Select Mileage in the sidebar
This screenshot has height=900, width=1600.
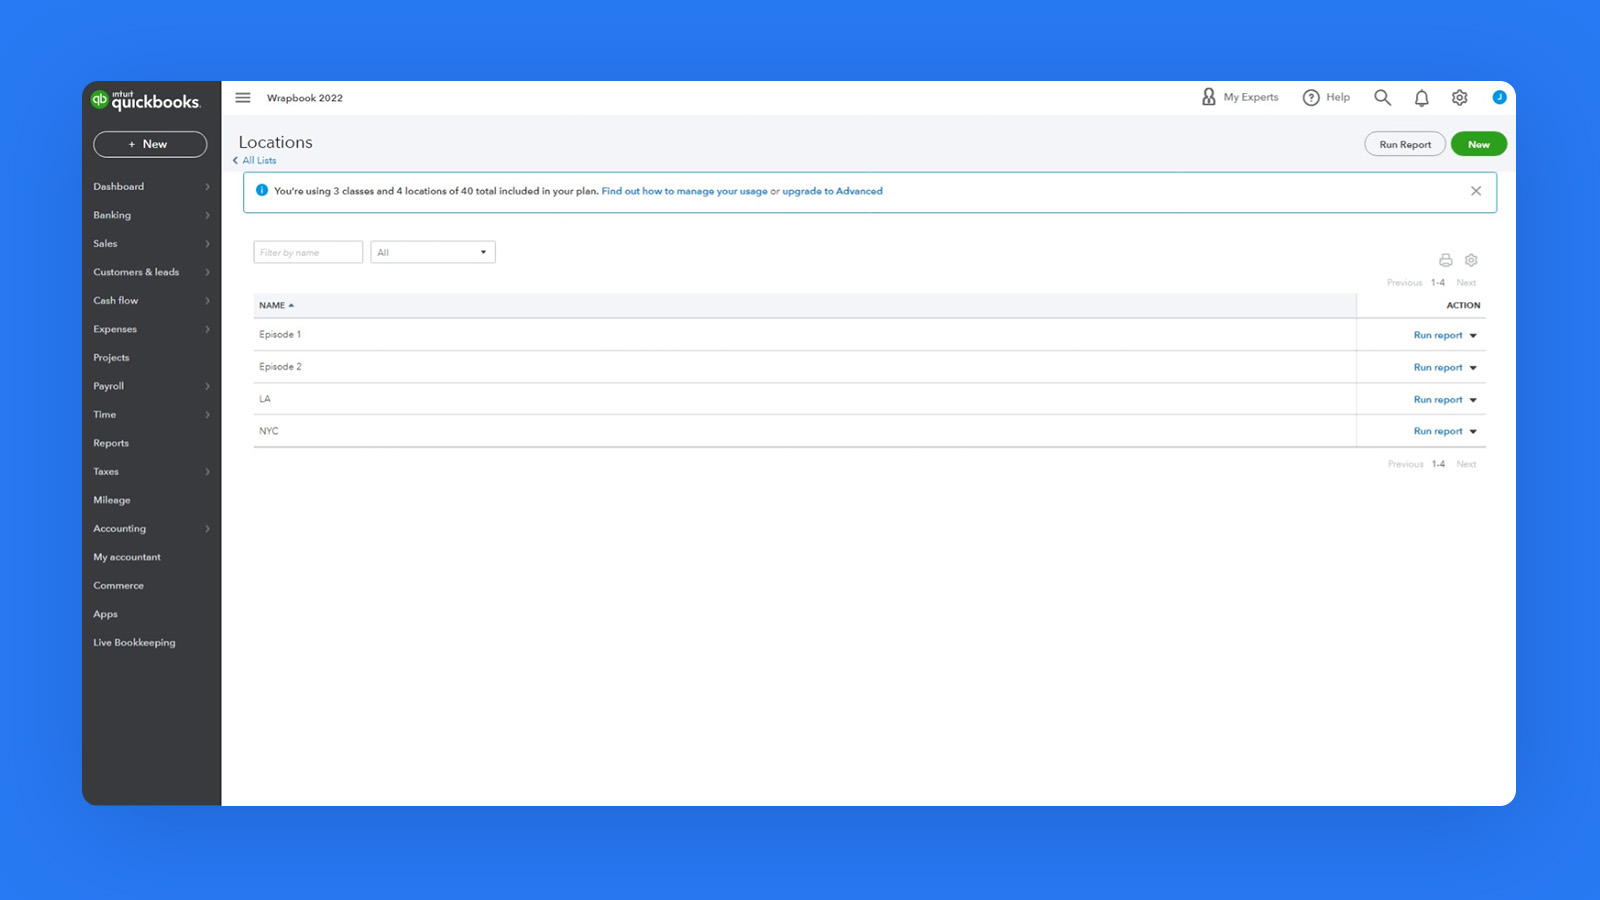111,500
